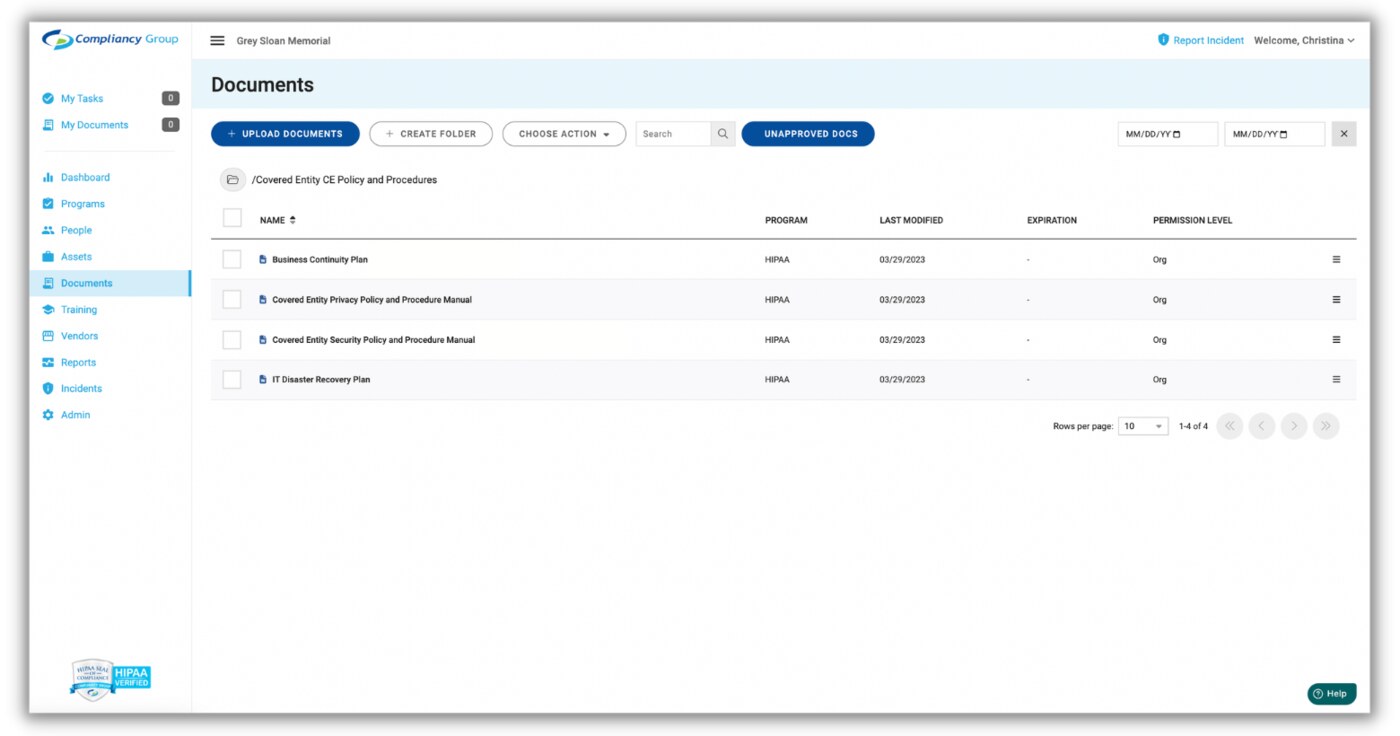Go to the last page of results
The width and height of the screenshot is (1400, 736).
[1326, 426]
